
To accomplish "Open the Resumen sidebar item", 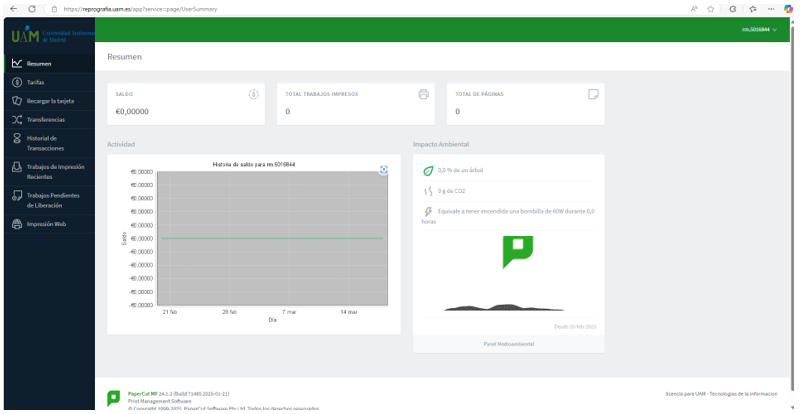I will pyautogui.click(x=50, y=64).
